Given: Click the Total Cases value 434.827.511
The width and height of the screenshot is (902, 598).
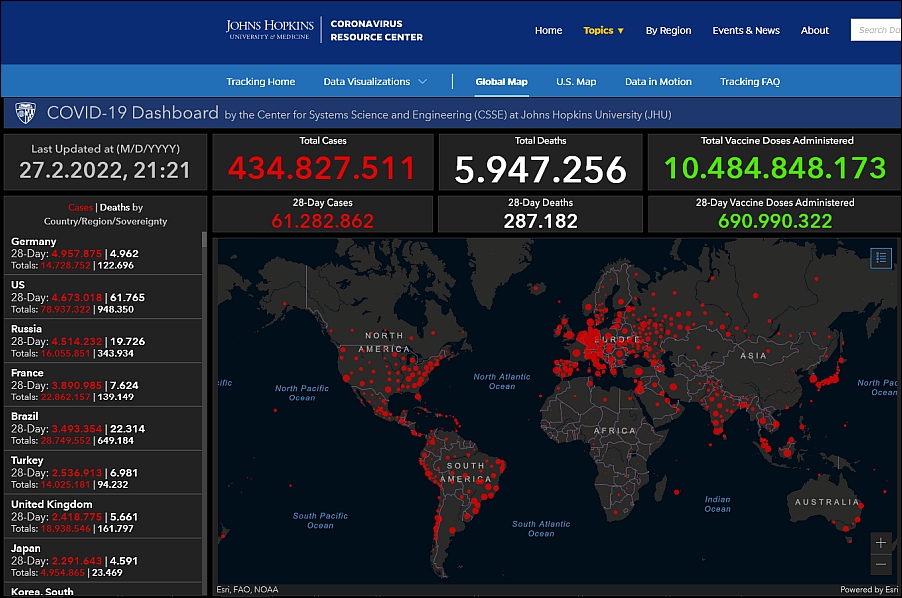Looking at the screenshot, I should [x=322, y=168].
